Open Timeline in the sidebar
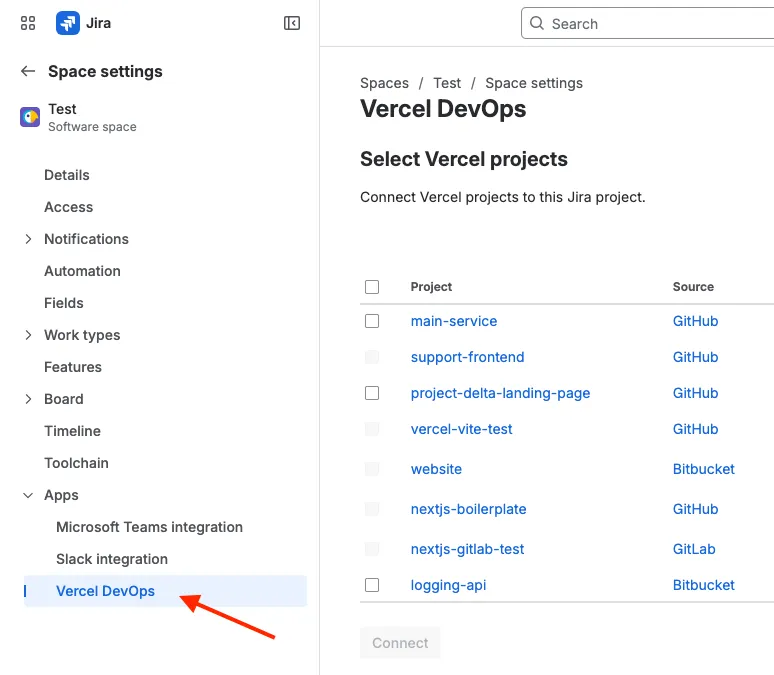Viewport: 774px width, 675px height. click(73, 431)
